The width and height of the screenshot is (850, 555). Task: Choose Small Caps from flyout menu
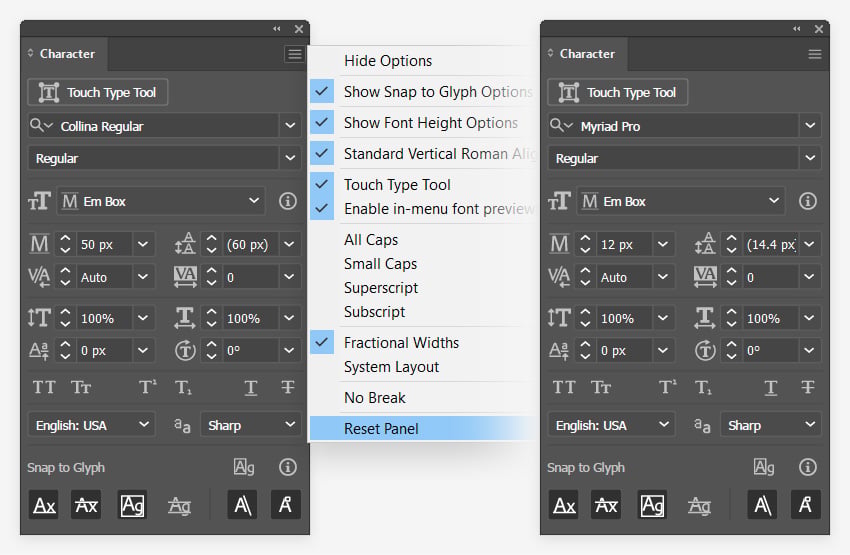423,264
